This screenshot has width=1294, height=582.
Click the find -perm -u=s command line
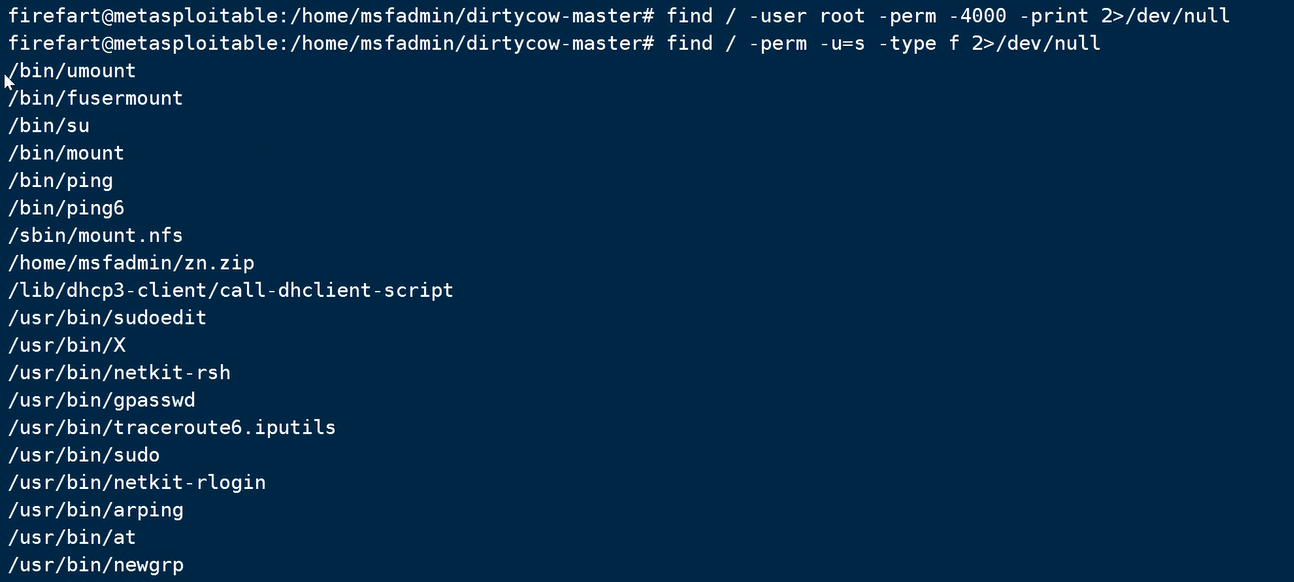point(883,43)
